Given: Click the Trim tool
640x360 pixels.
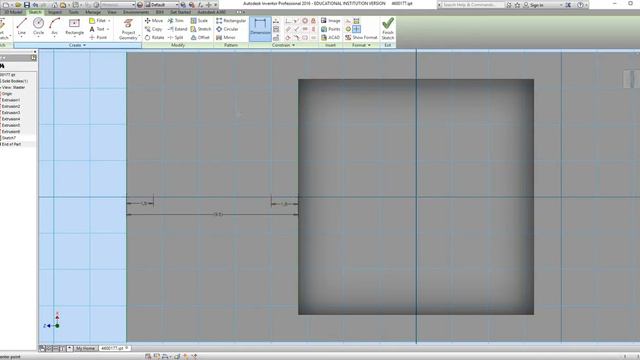Looking at the screenshot, I should pos(176,20).
